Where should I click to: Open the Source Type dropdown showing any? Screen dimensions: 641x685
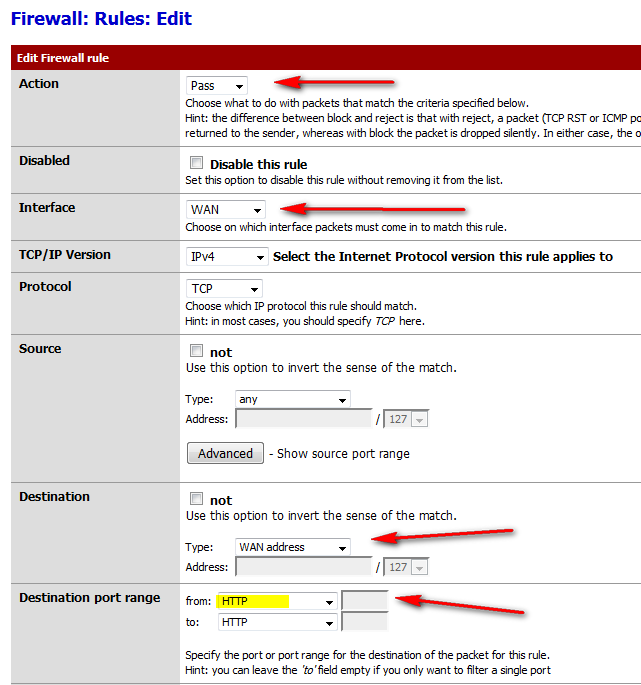[292, 399]
